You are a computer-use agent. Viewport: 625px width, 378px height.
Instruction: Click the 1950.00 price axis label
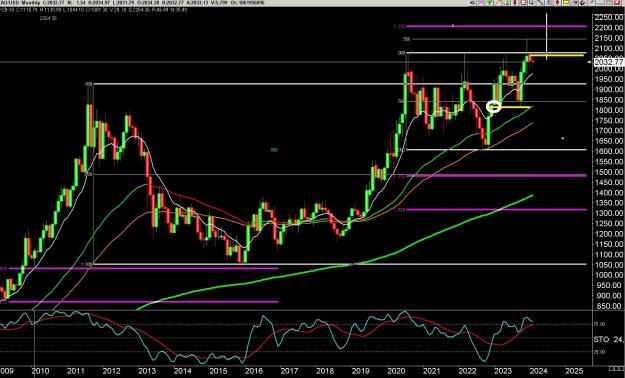pyautogui.click(x=609, y=79)
